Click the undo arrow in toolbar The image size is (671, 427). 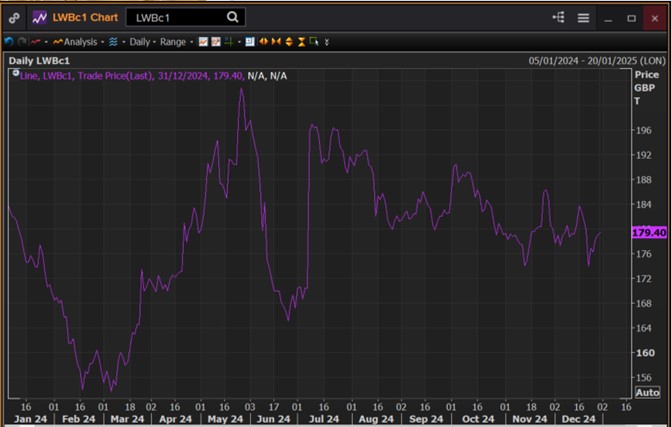pyautogui.click(x=9, y=42)
